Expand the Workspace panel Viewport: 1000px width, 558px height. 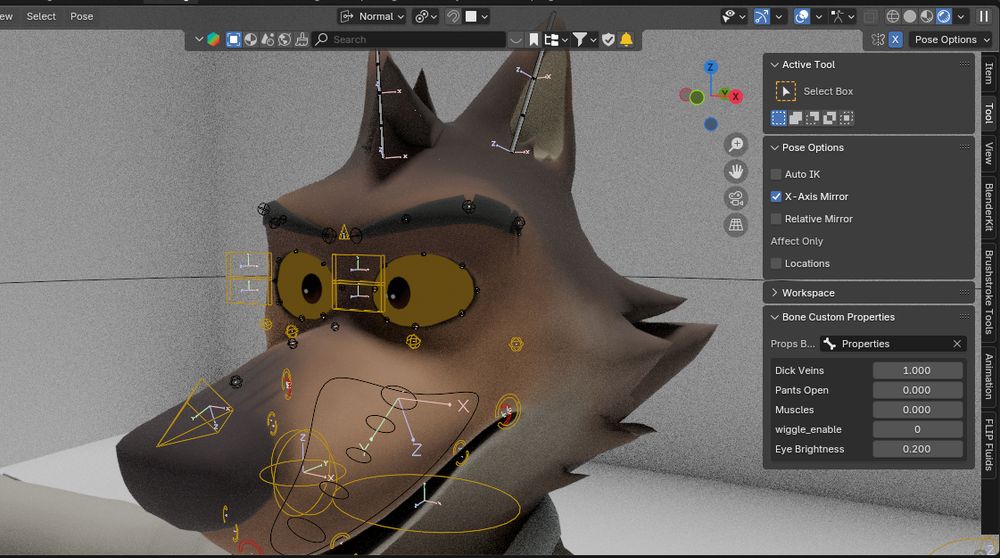click(x=774, y=293)
